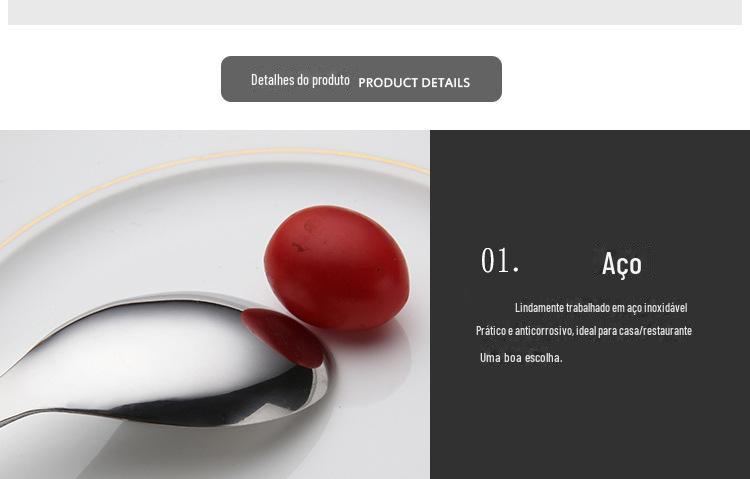Click 'Uma boa escolha.' text
This screenshot has width=750, height=479.
point(521,357)
